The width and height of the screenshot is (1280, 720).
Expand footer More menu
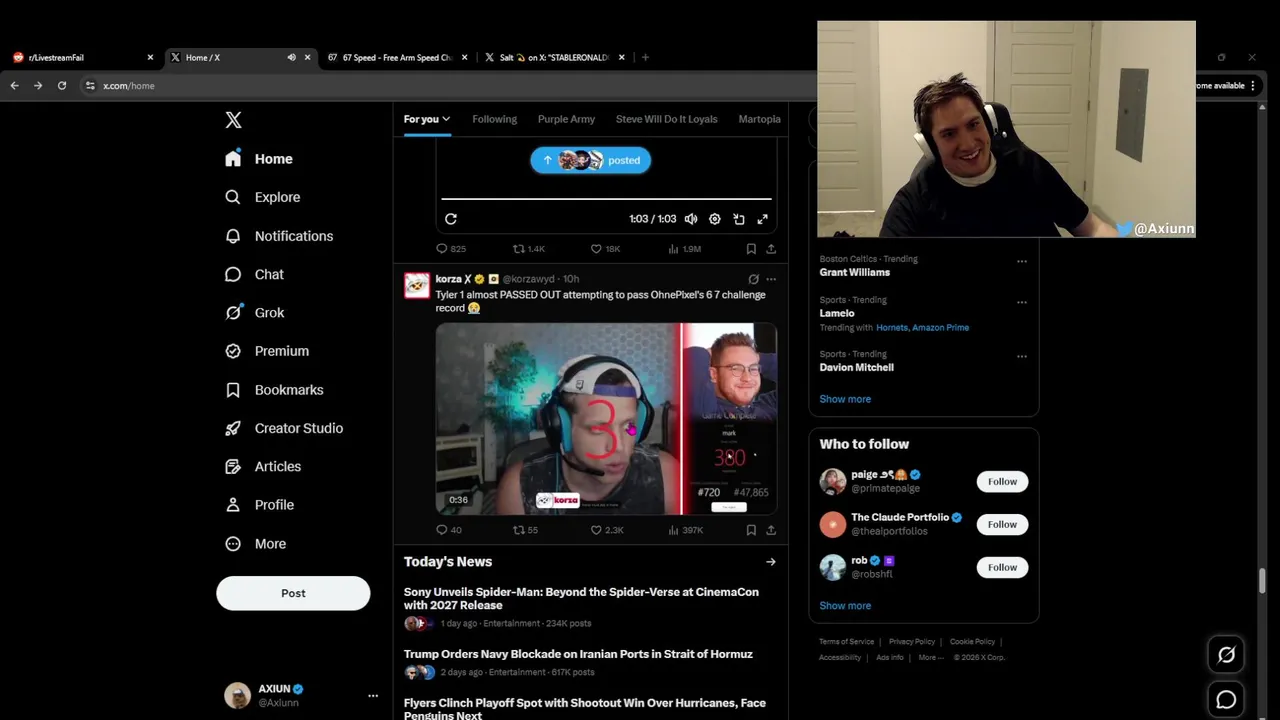coord(931,658)
